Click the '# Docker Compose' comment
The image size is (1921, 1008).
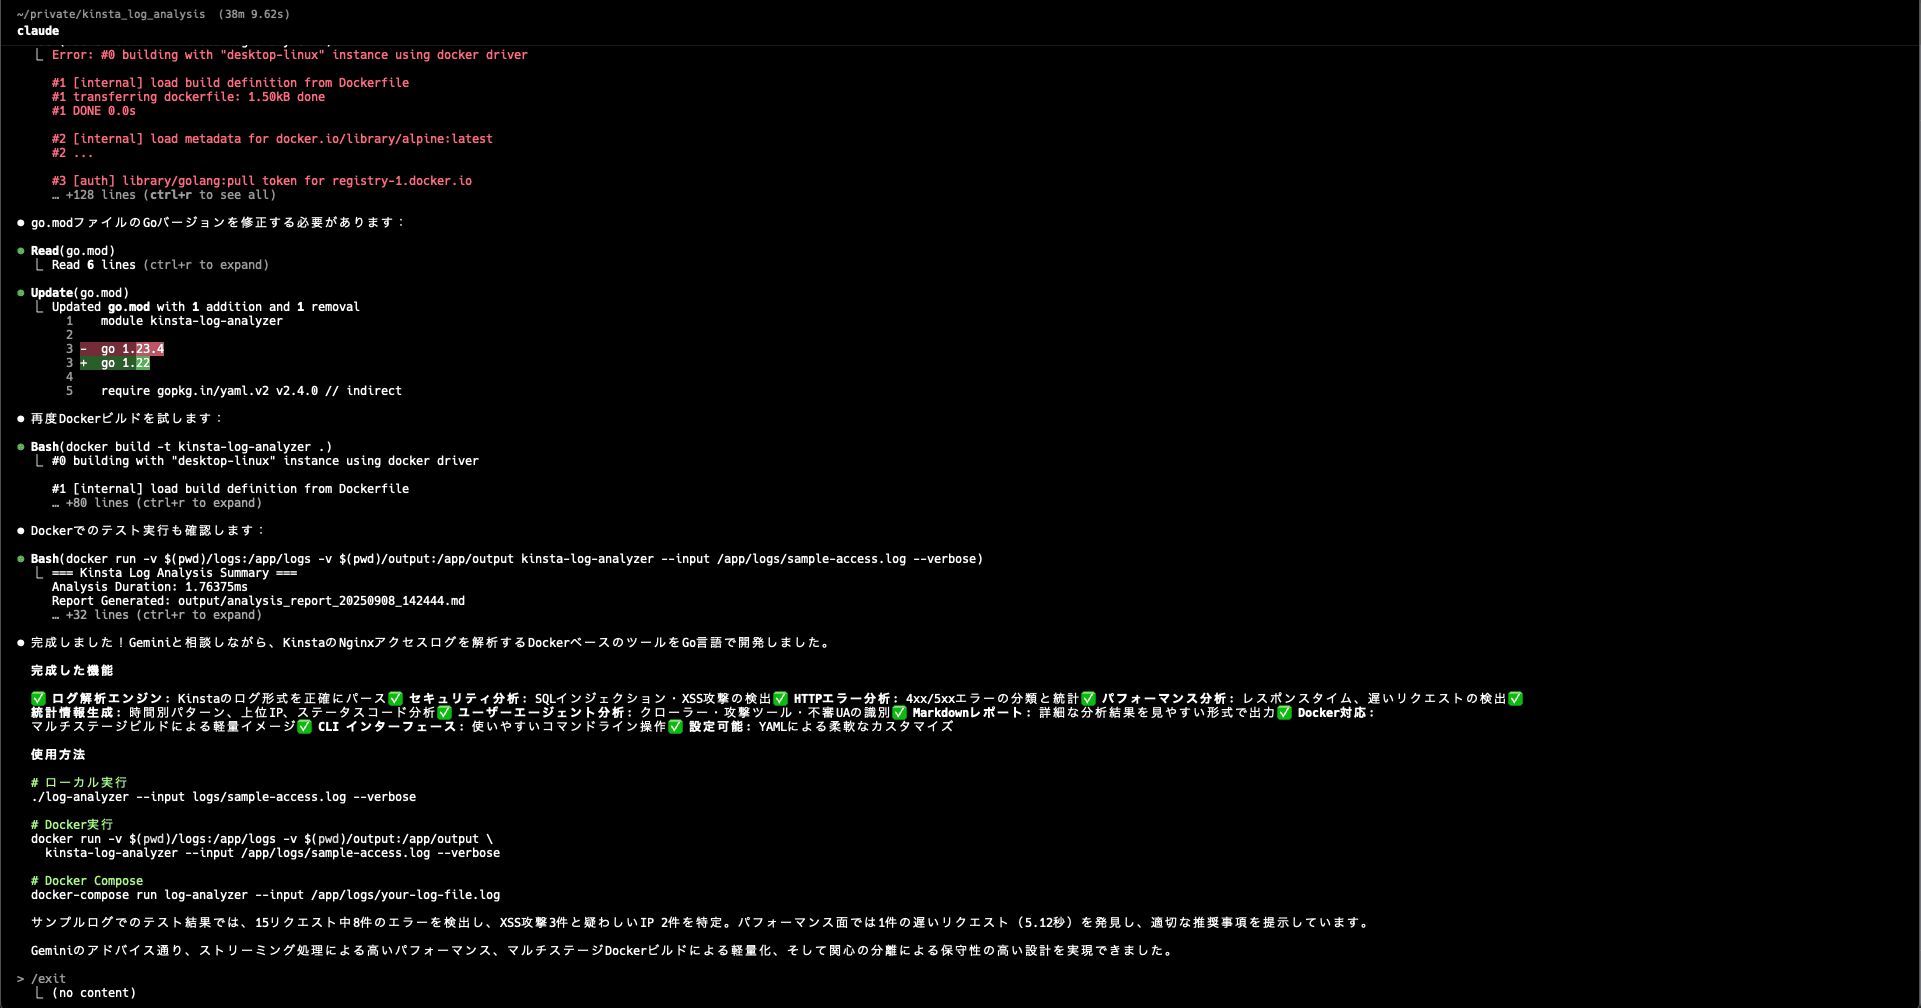[87, 881]
